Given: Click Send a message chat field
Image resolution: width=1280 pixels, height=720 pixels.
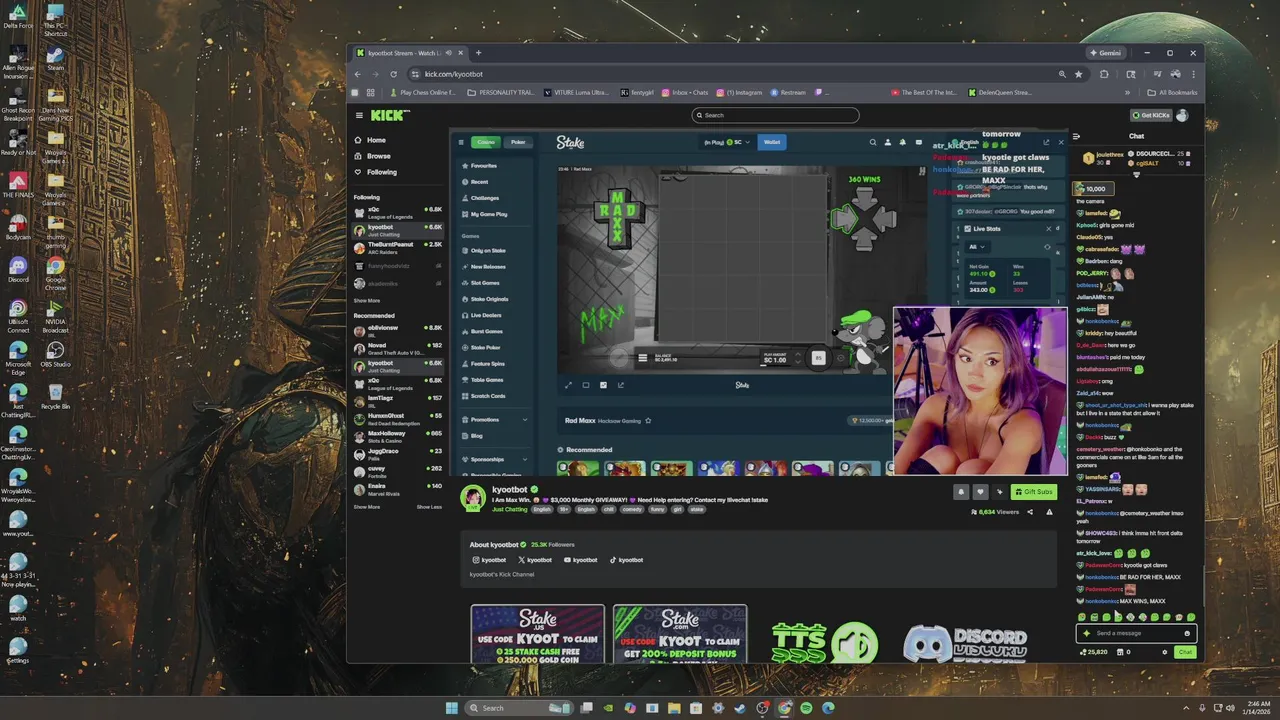Looking at the screenshot, I should tap(1135, 633).
